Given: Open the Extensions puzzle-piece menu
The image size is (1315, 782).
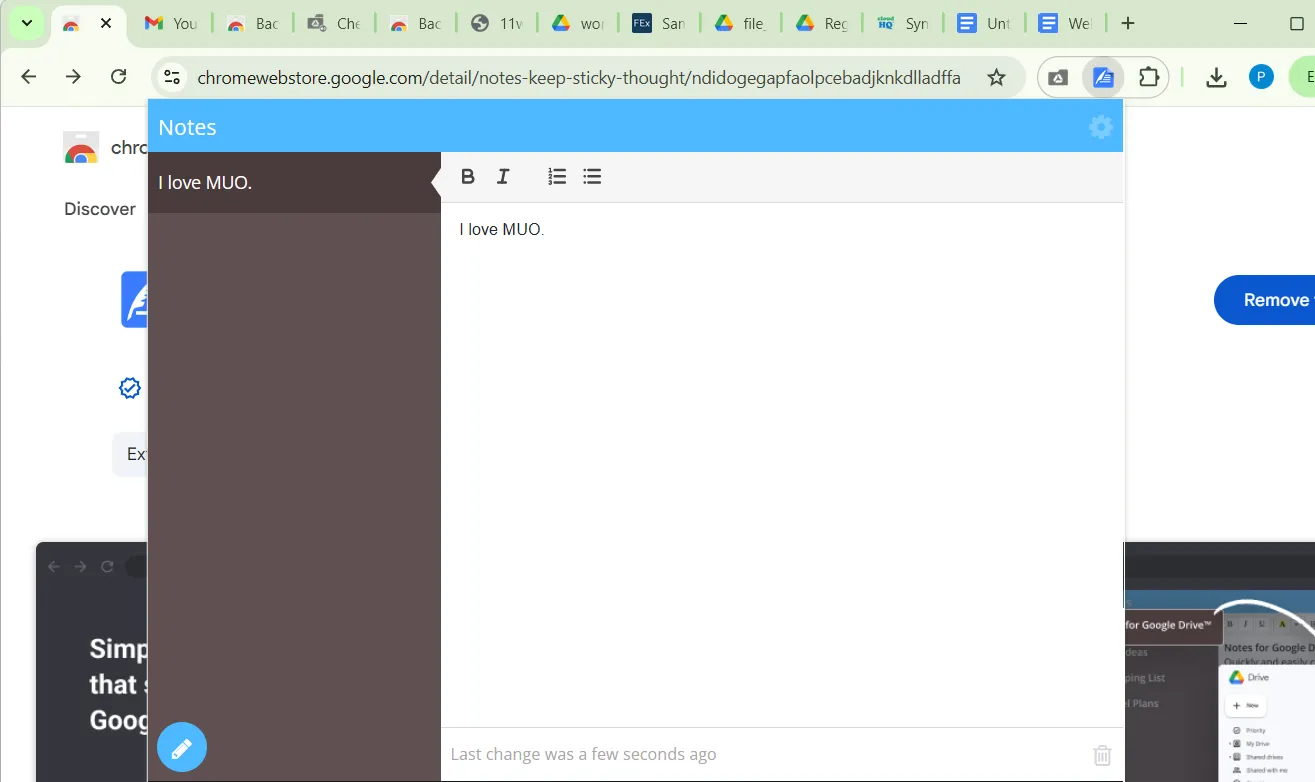Looking at the screenshot, I should (x=1148, y=76).
